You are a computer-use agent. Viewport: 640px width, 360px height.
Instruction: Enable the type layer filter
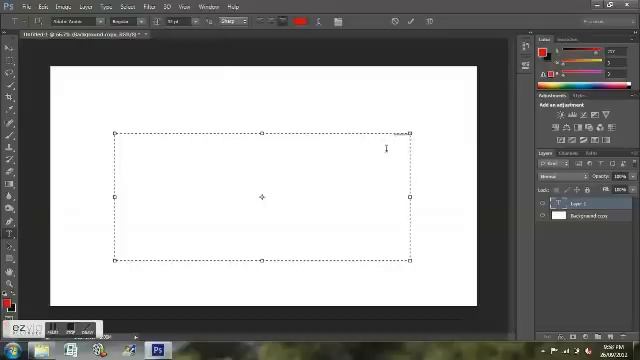click(601, 164)
